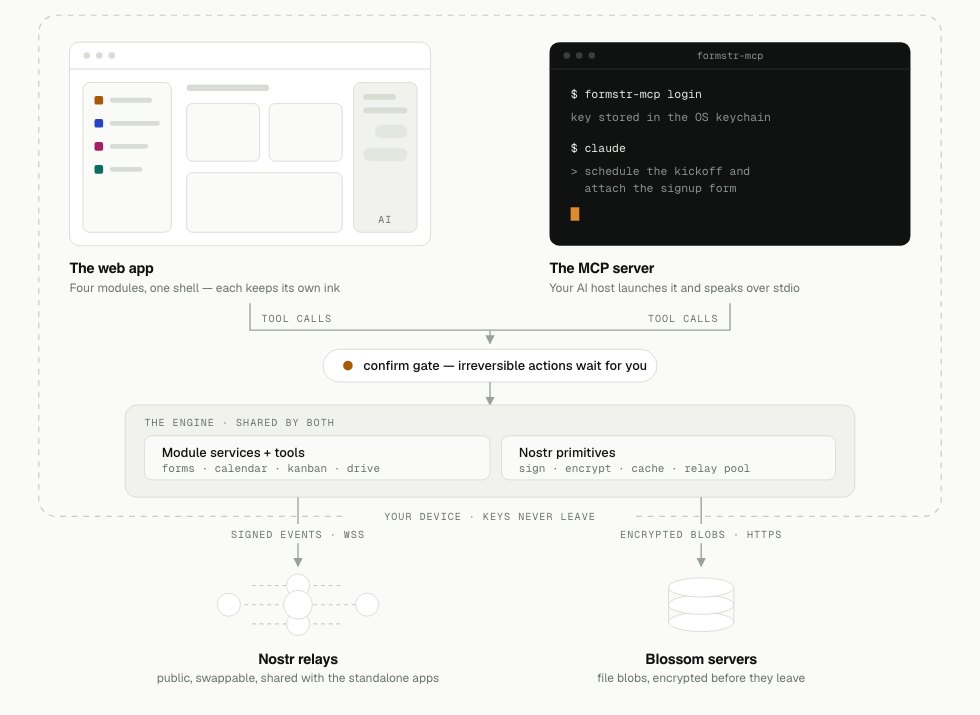Viewport: 980px width, 715px height.
Task: Click 'sign · encrypt · cache · relay pool' text
Action: click(634, 469)
